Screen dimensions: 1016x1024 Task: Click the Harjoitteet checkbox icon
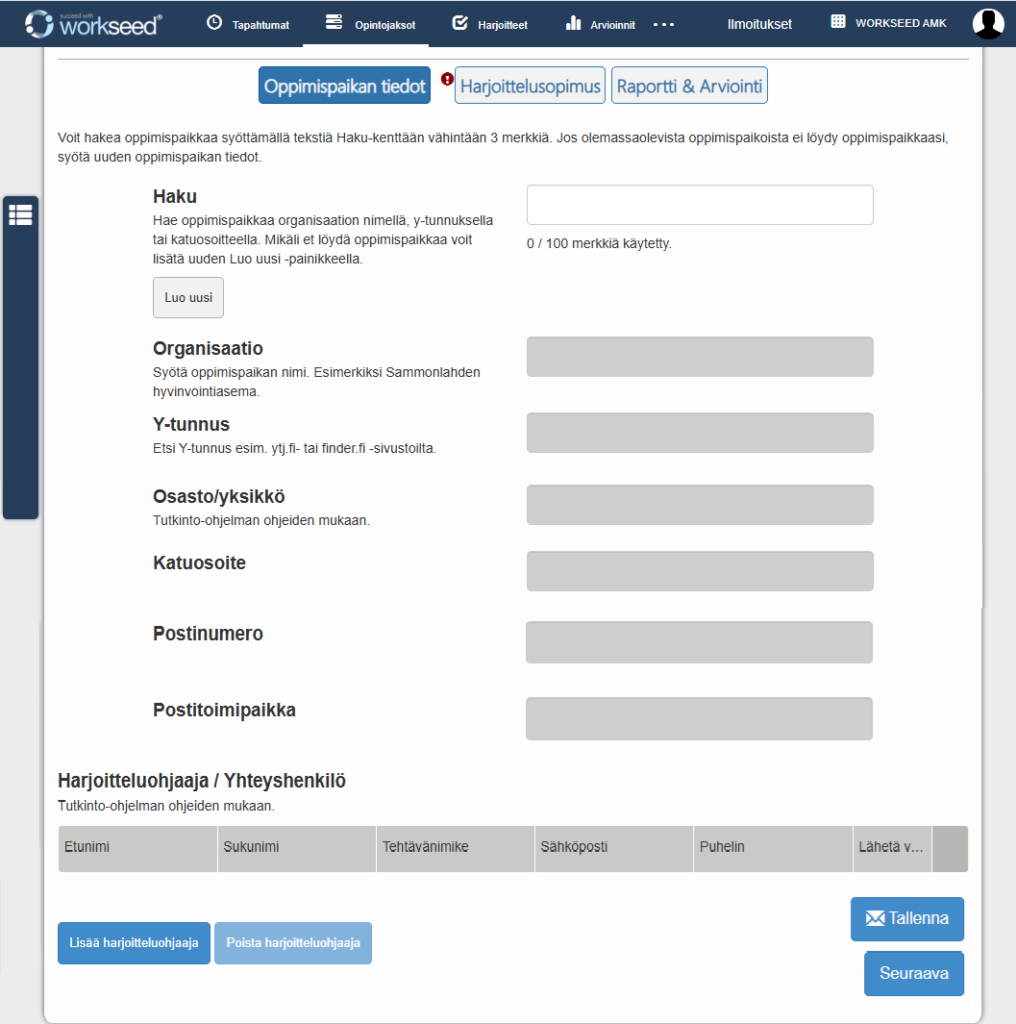(x=460, y=23)
